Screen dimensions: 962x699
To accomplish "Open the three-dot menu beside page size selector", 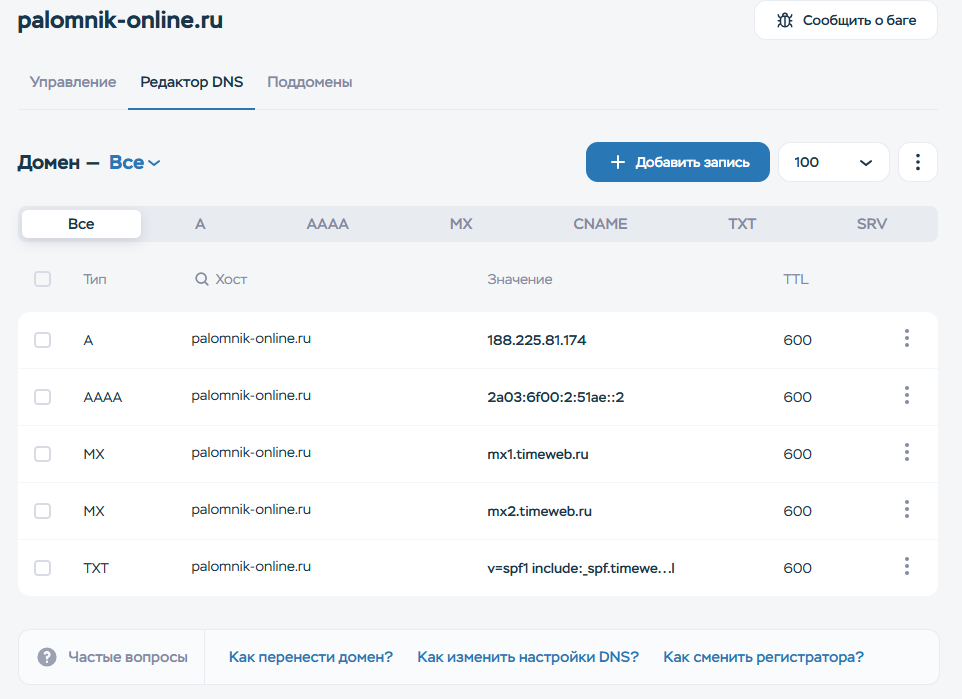I will click(918, 162).
